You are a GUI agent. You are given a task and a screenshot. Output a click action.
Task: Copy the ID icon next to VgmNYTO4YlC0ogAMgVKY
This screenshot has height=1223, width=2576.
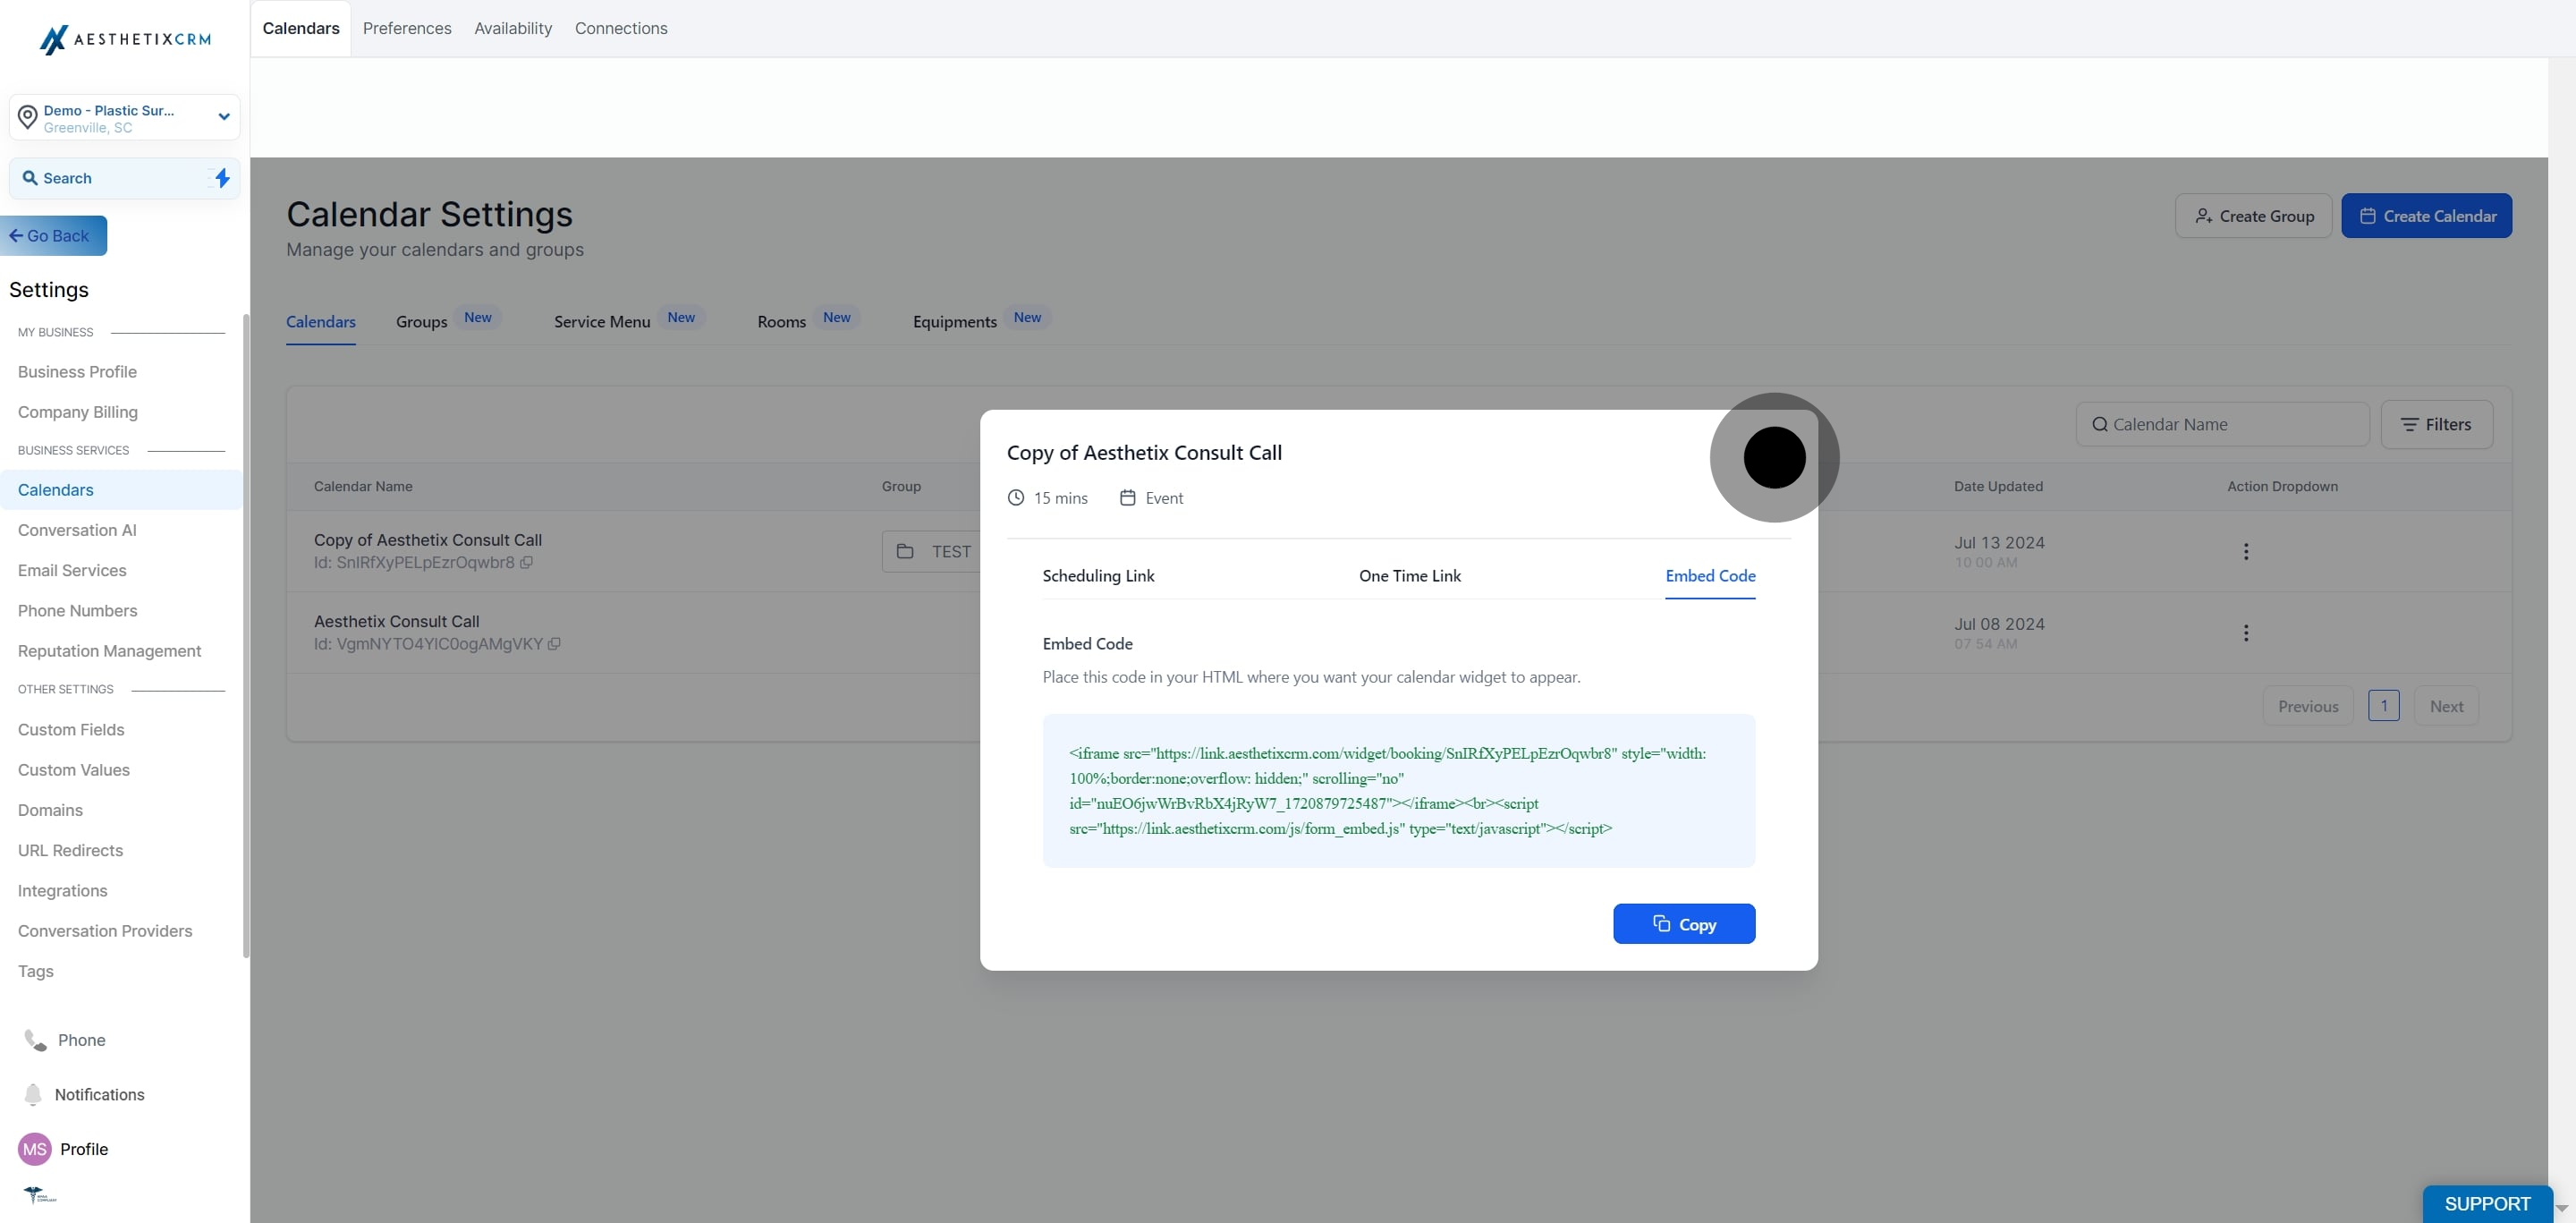pos(554,644)
